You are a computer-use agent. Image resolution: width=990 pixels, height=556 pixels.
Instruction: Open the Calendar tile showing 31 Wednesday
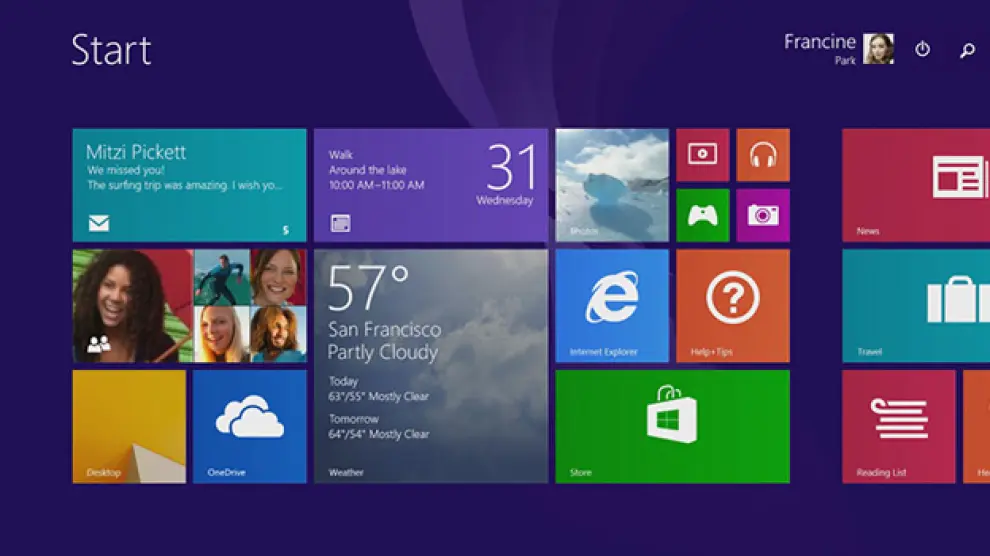click(430, 185)
